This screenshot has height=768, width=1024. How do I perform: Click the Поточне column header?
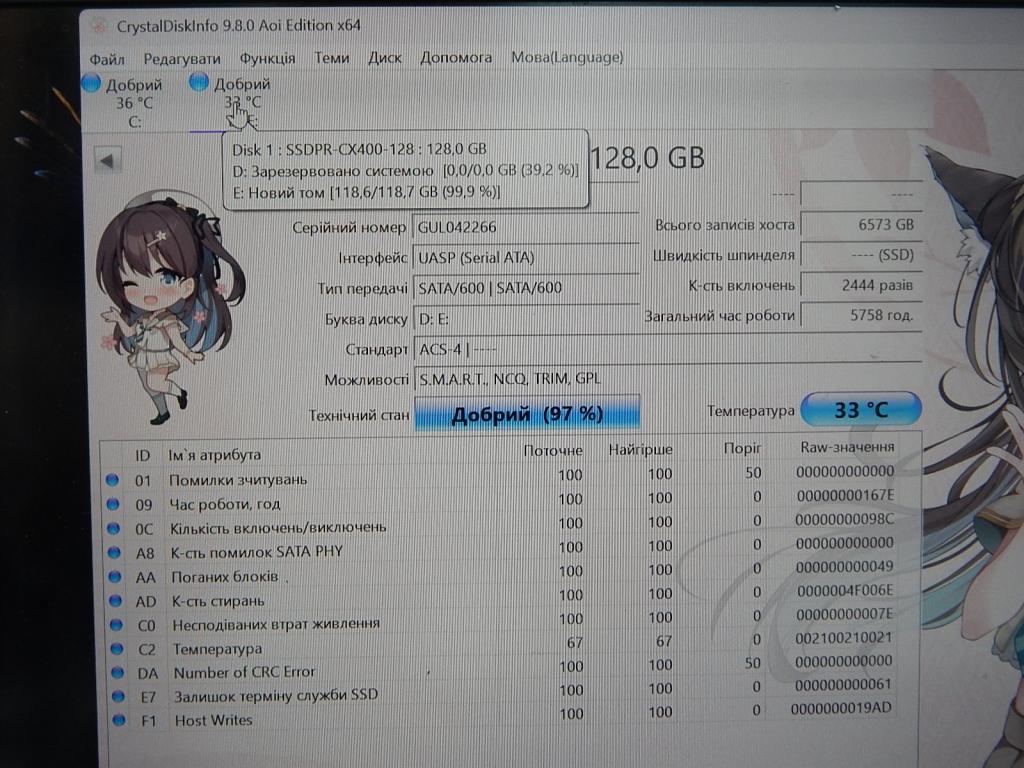[552, 451]
